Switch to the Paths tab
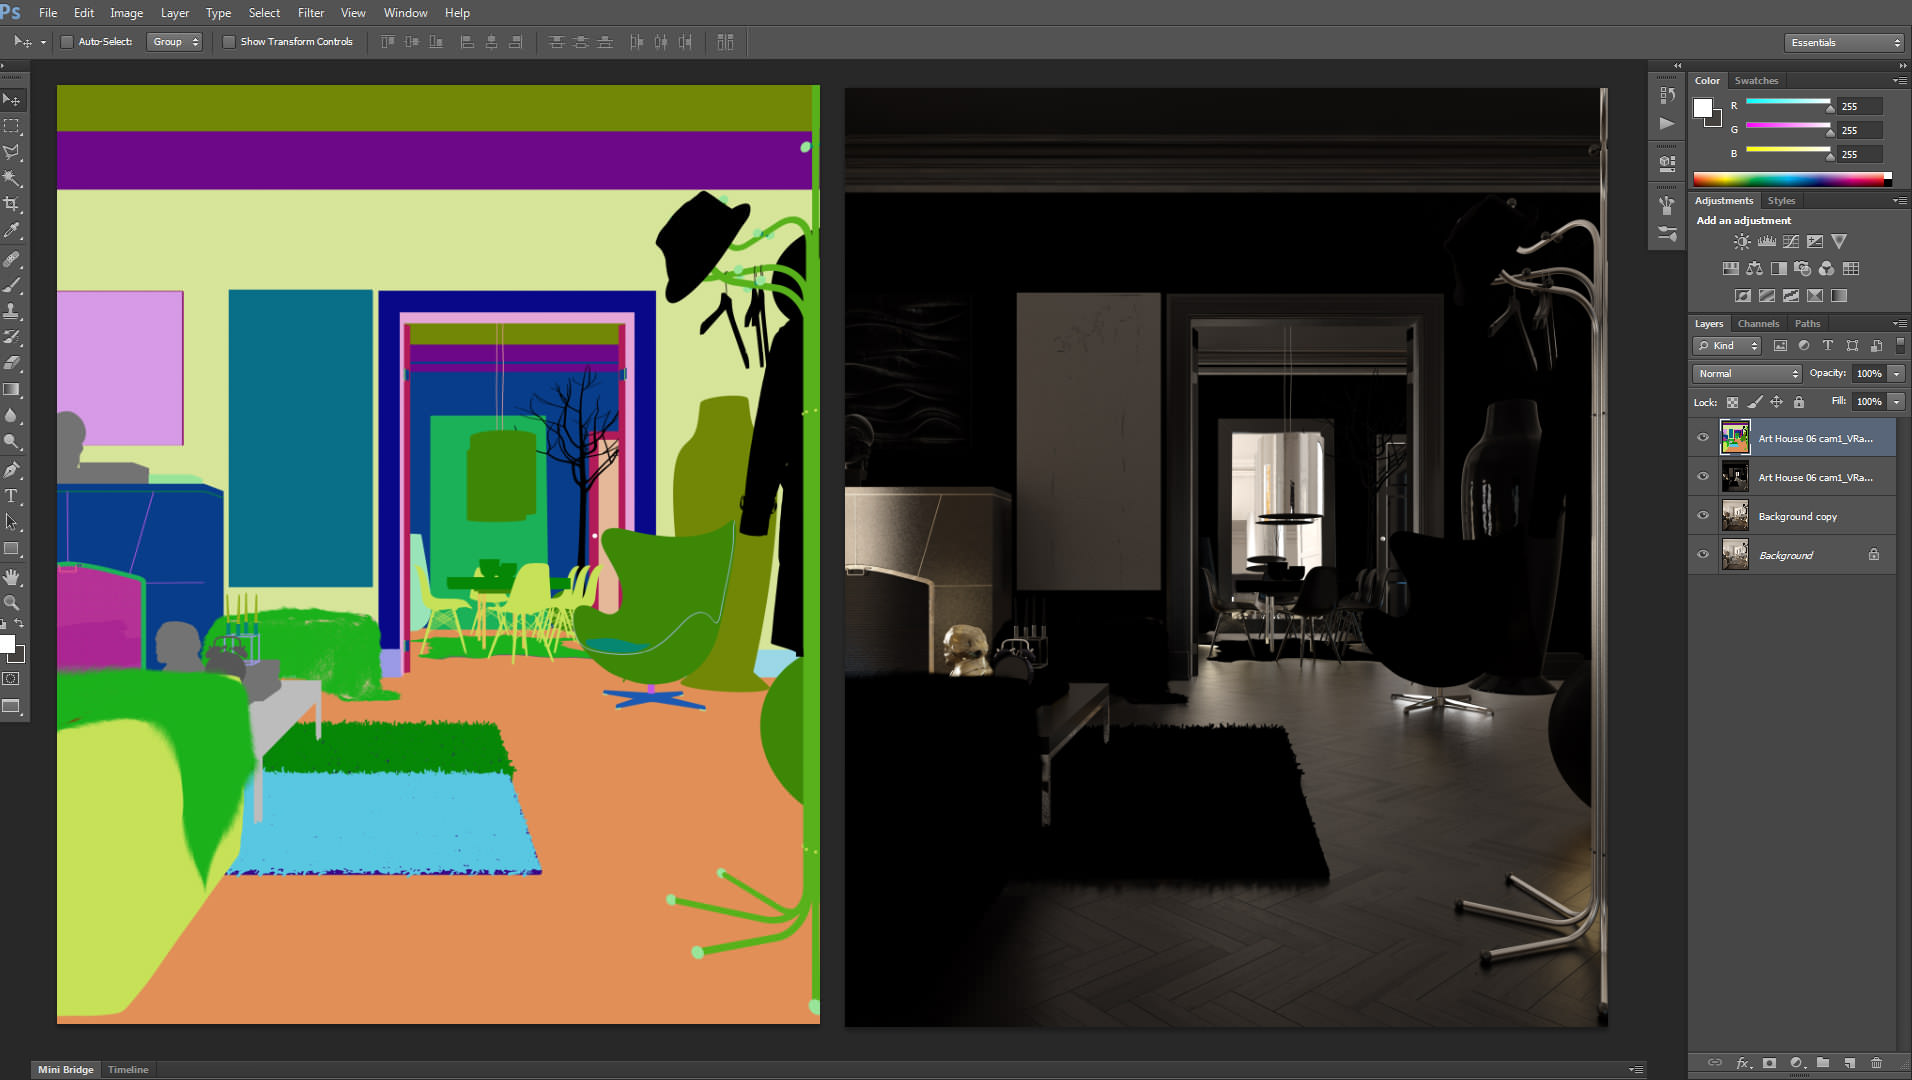Screen dimensions: 1912x1080 tap(1807, 324)
